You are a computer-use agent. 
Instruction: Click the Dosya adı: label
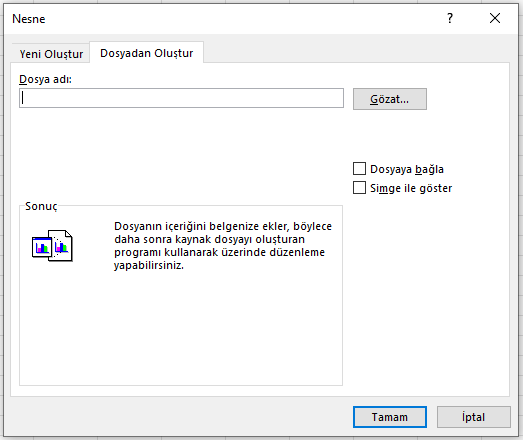[x=45, y=79]
